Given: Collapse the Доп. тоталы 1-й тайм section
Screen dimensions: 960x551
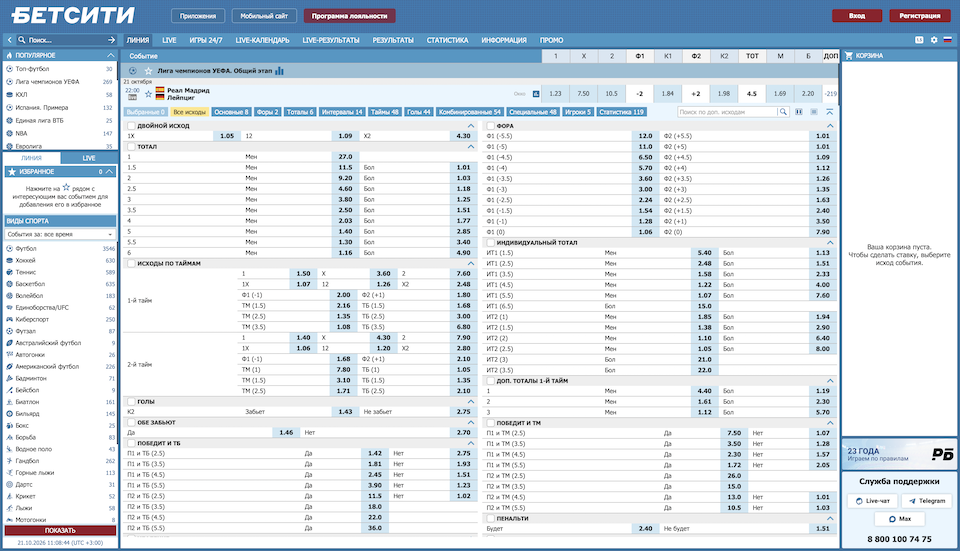Looking at the screenshot, I should pos(830,381).
